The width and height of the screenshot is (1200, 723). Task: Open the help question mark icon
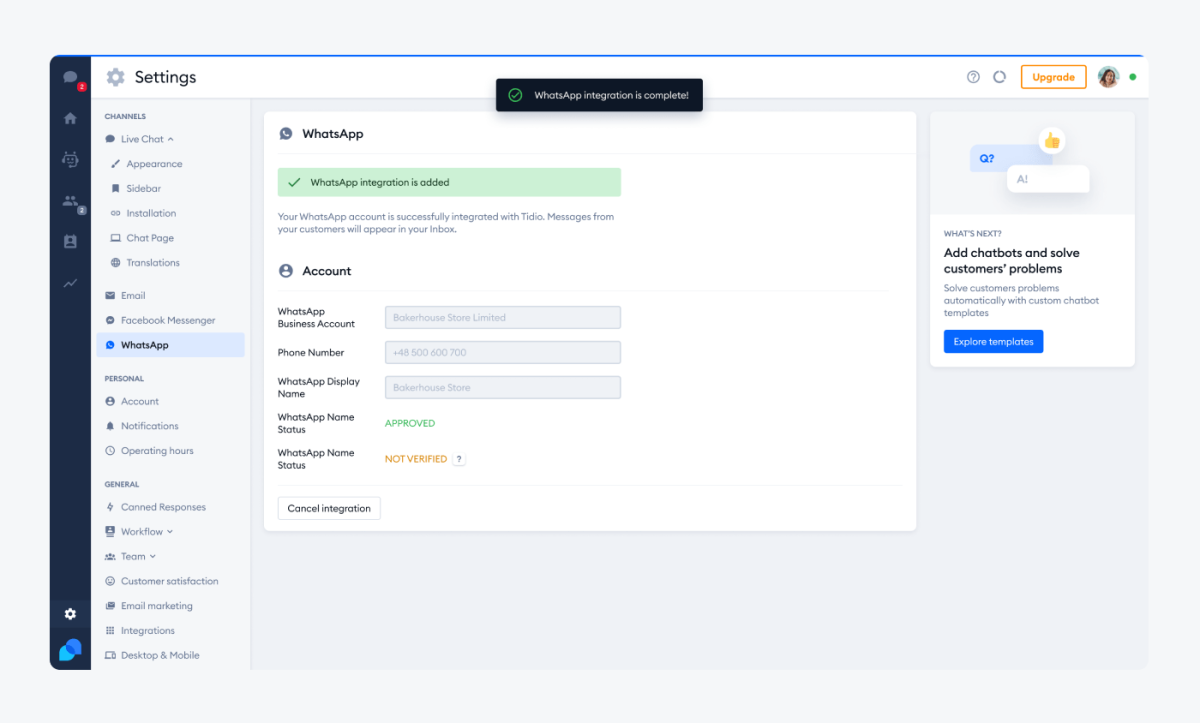pyautogui.click(x=973, y=76)
